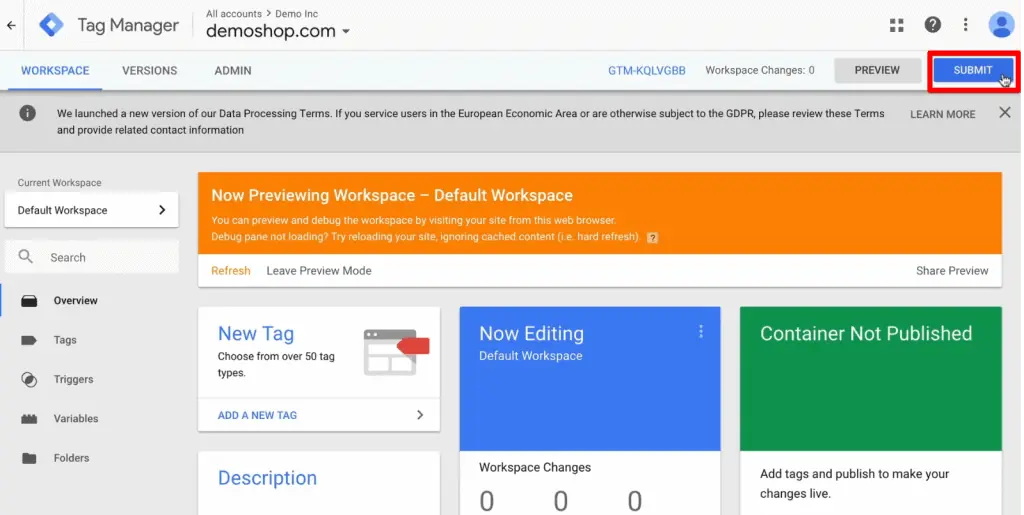Click the New Tag heading
1024x515 pixels.
(x=256, y=334)
